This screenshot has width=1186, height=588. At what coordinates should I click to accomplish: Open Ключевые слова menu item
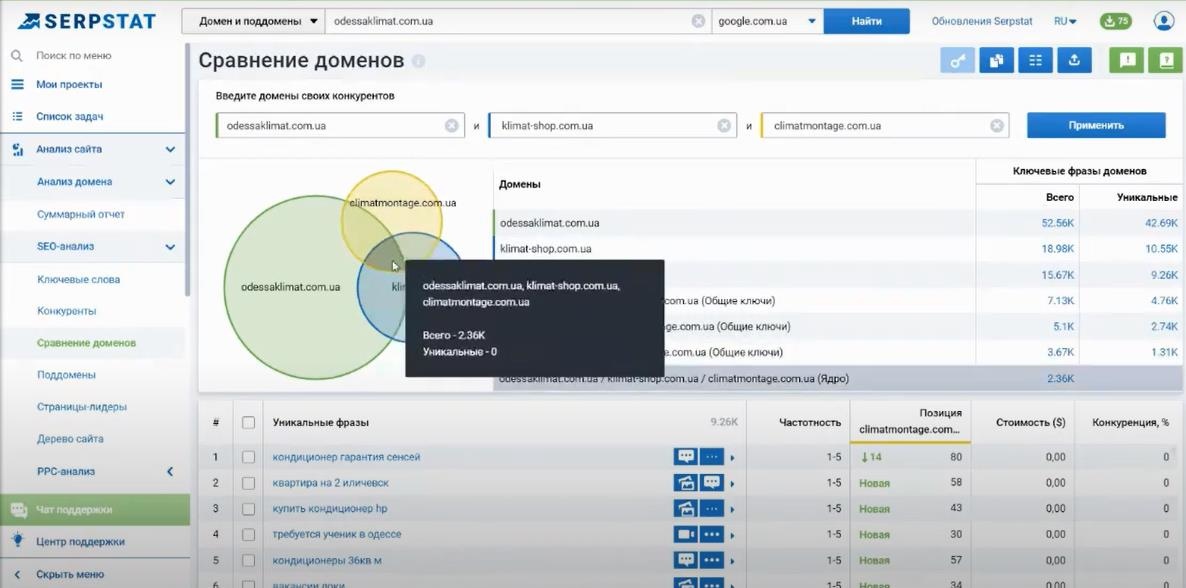pos(79,279)
